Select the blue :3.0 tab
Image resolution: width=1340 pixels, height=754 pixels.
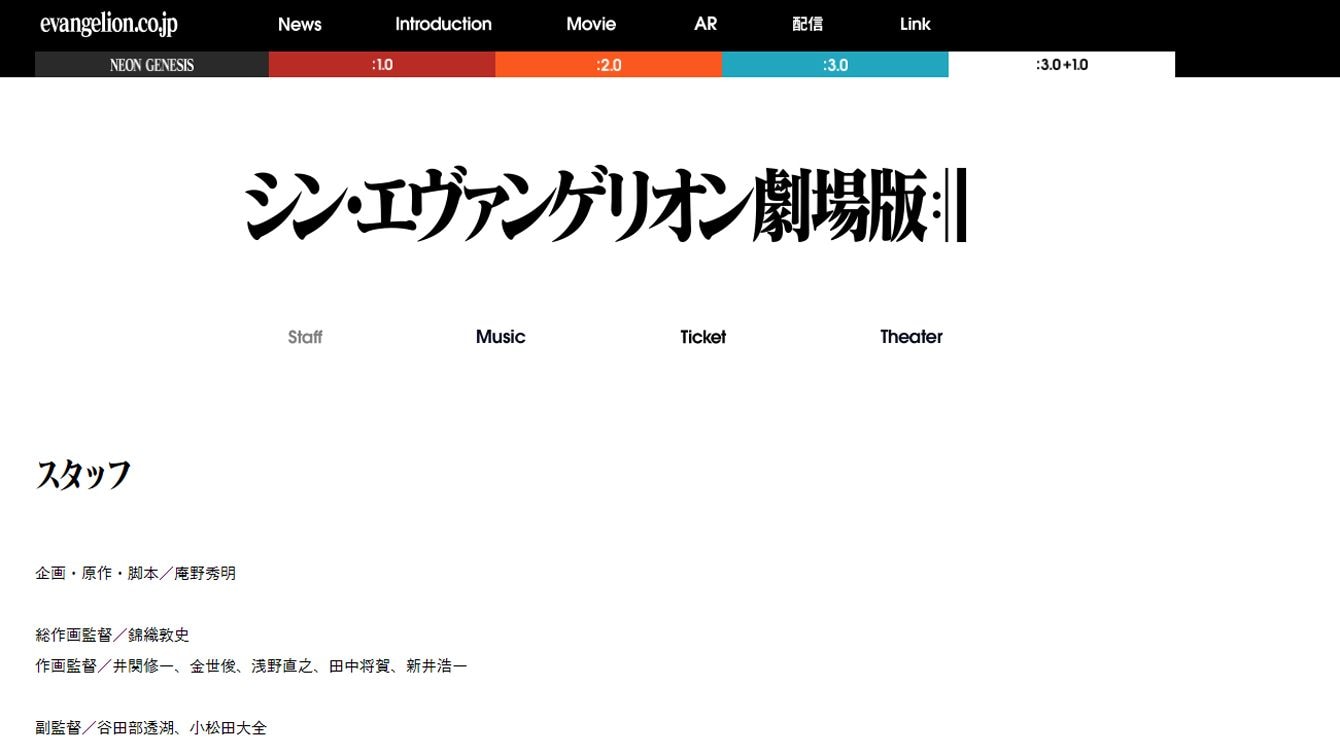pyautogui.click(x=835, y=65)
